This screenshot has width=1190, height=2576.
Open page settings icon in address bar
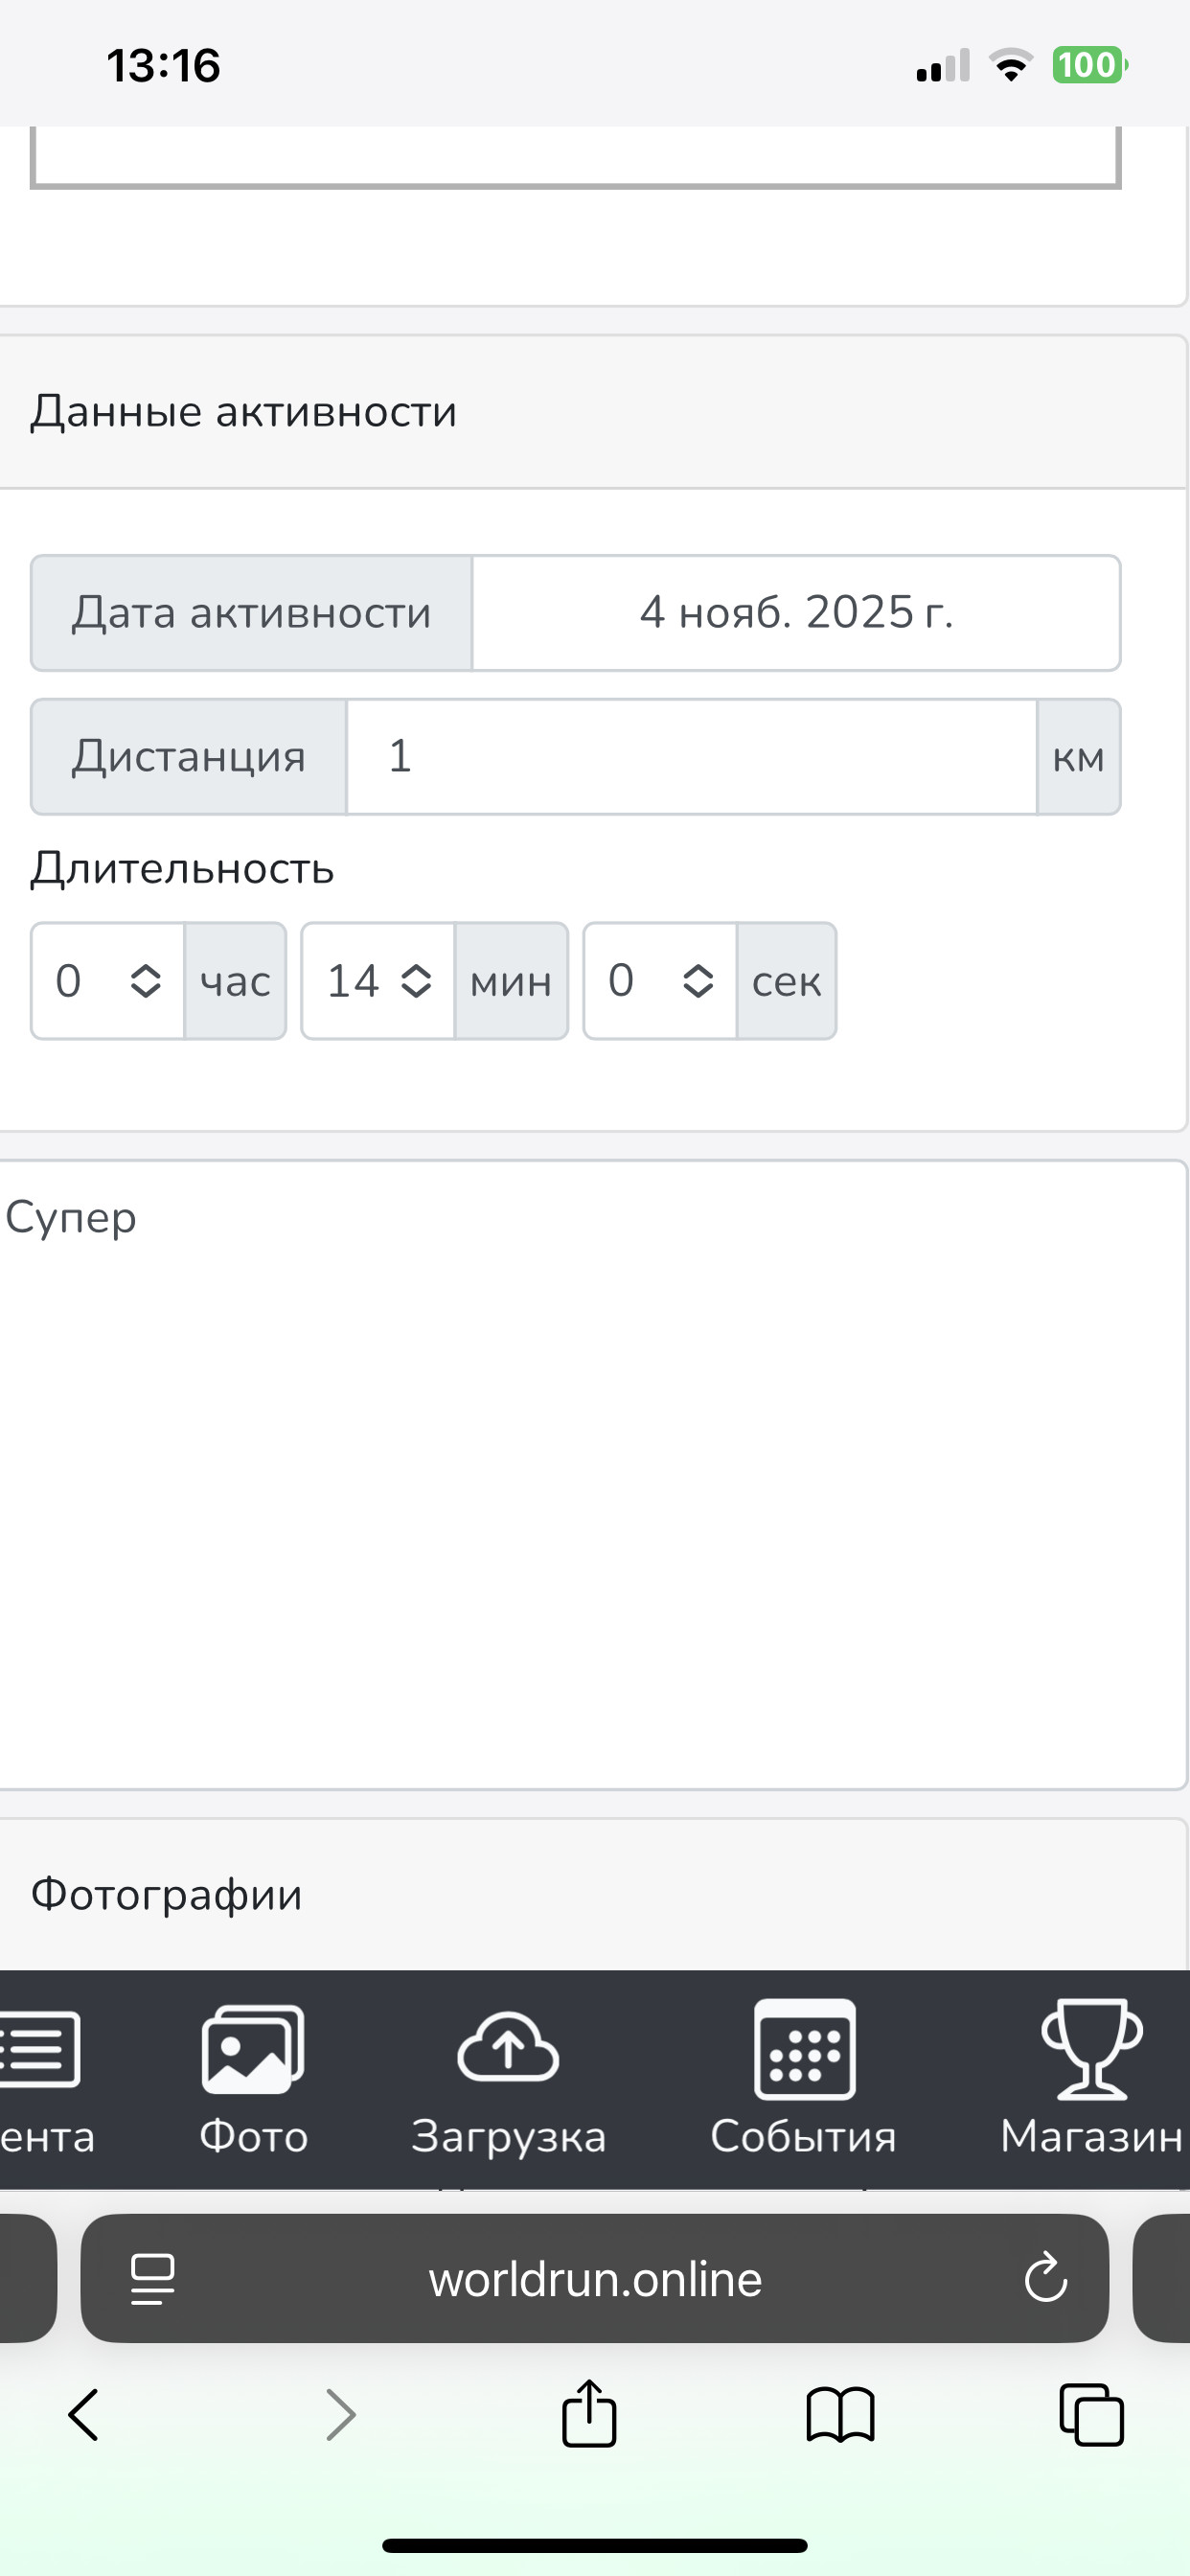[153, 2279]
